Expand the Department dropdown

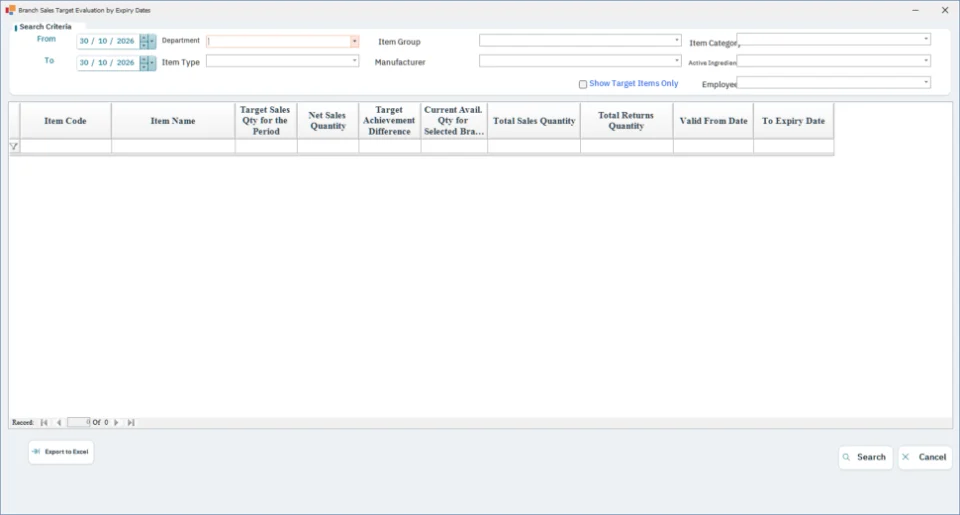[x=354, y=41]
